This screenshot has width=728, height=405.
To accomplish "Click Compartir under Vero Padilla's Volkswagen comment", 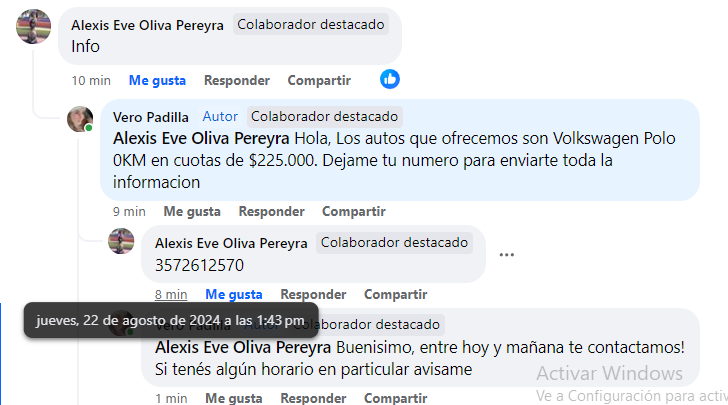I will (353, 211).
